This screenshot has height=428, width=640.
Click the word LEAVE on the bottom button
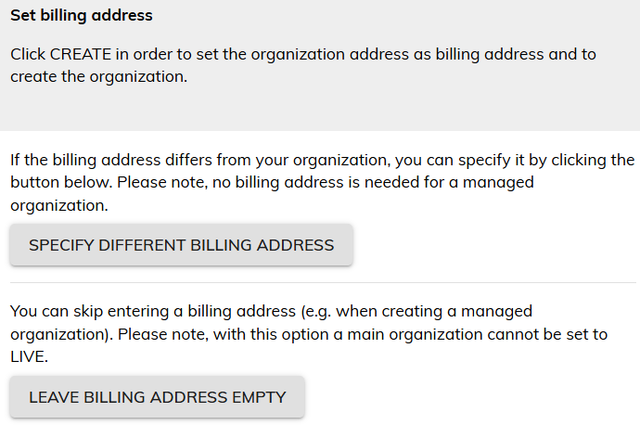(54, 397)
